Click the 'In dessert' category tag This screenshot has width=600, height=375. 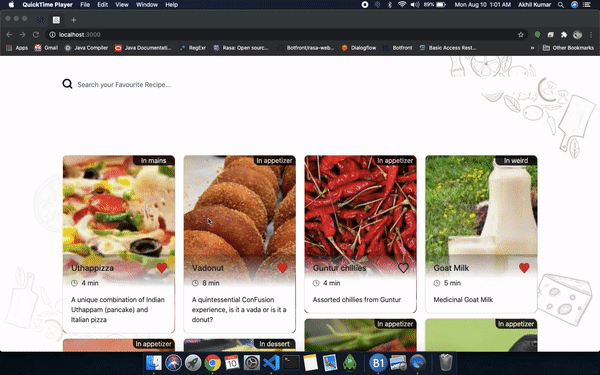pos(274,344)
